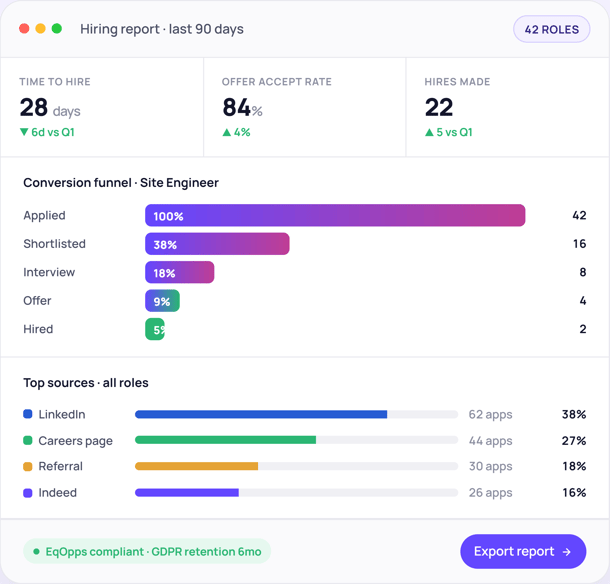This screenshot has height=584, width=610.
Task: Click the green maximize window dot
Action: click(57, 28)
